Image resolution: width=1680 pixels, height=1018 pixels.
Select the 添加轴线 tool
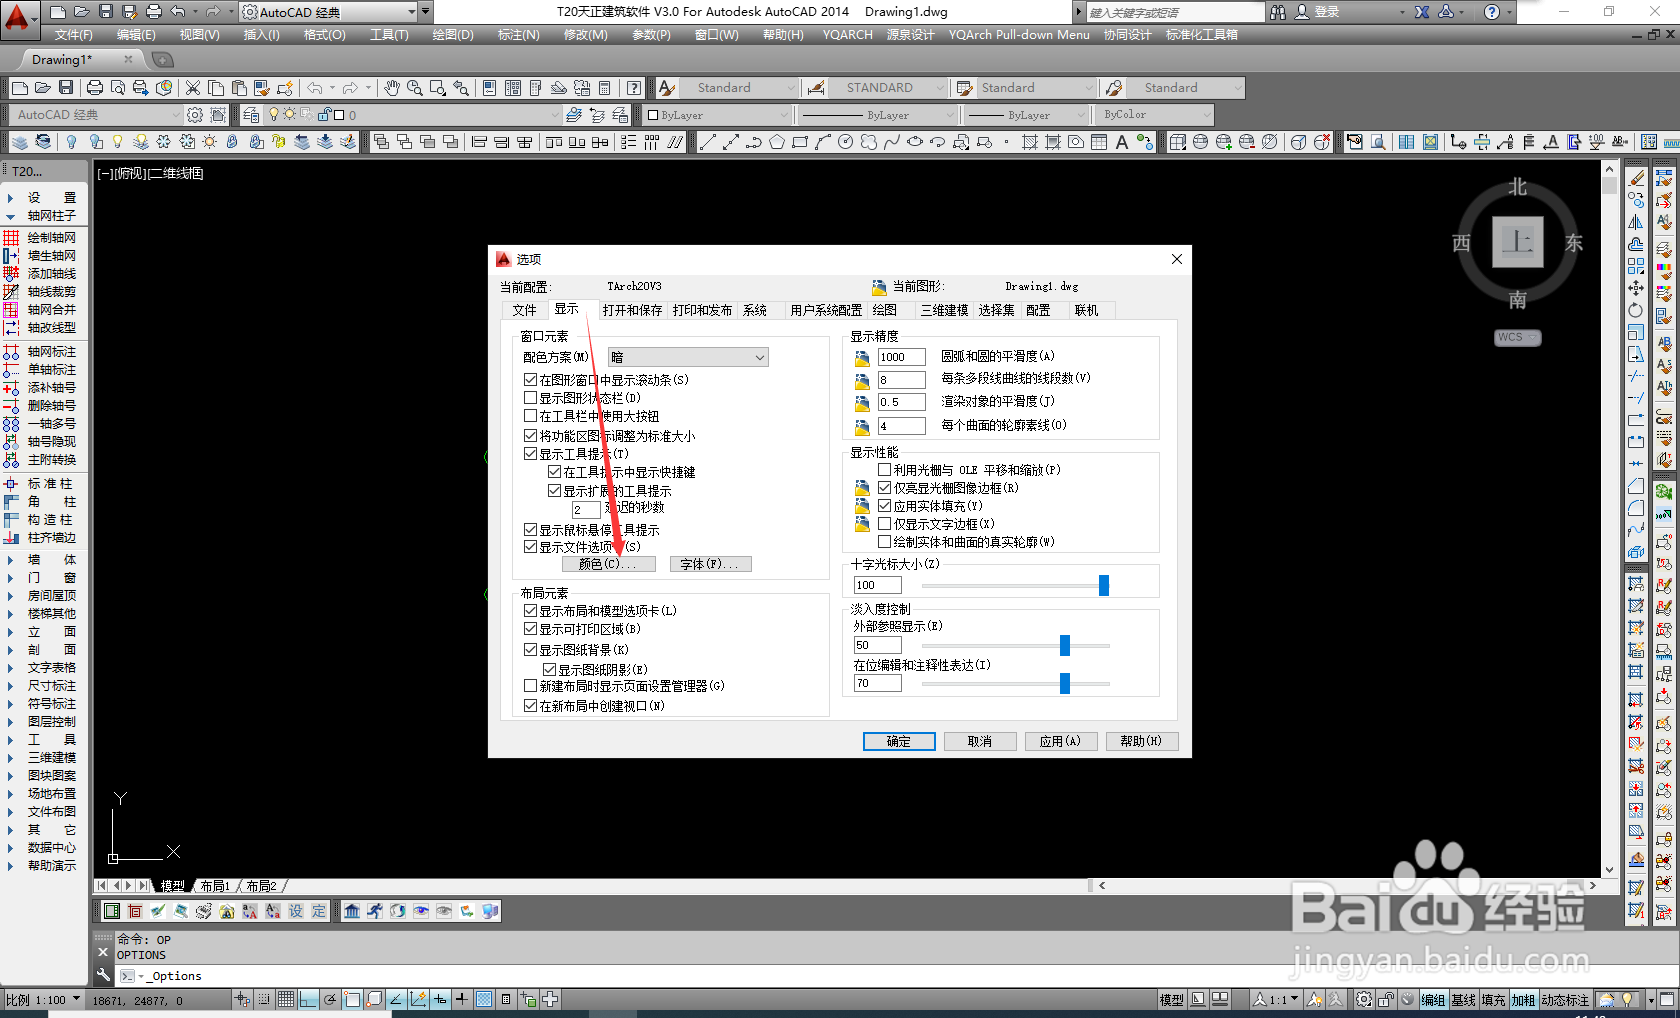coord(41,274)
